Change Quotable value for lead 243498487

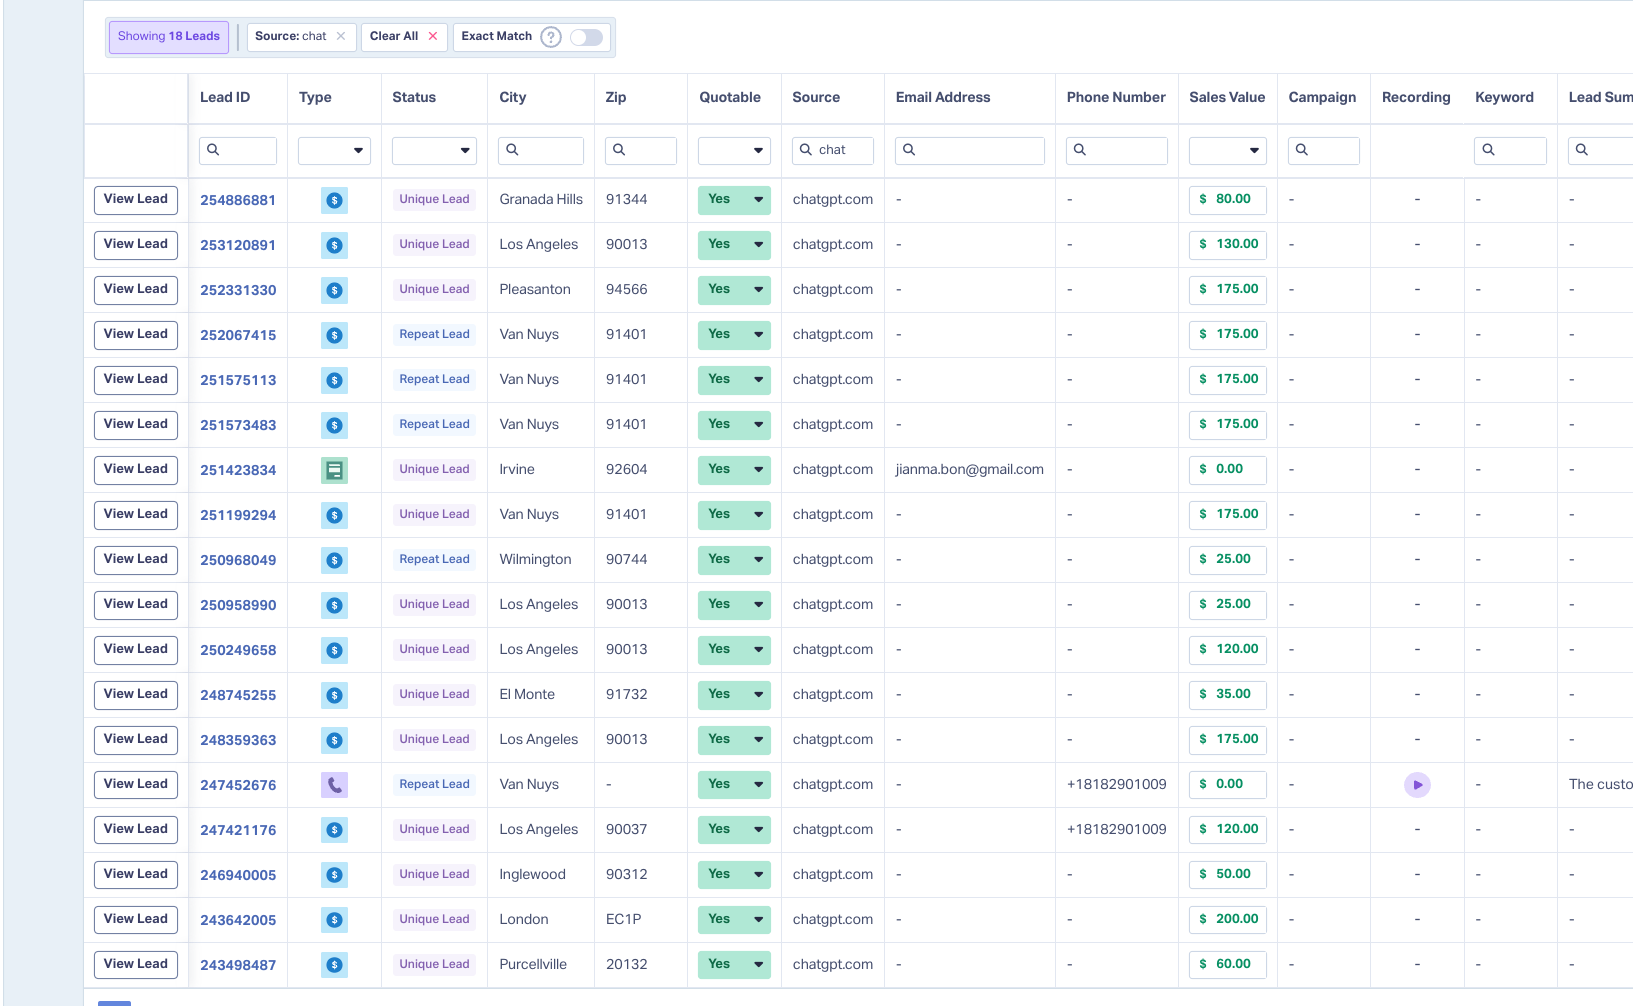coord(734,965)
